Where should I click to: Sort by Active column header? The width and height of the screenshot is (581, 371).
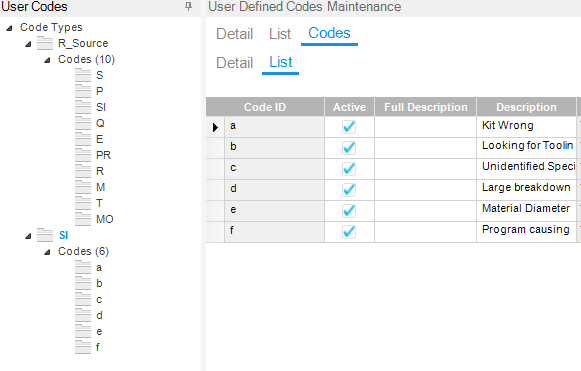349,107
